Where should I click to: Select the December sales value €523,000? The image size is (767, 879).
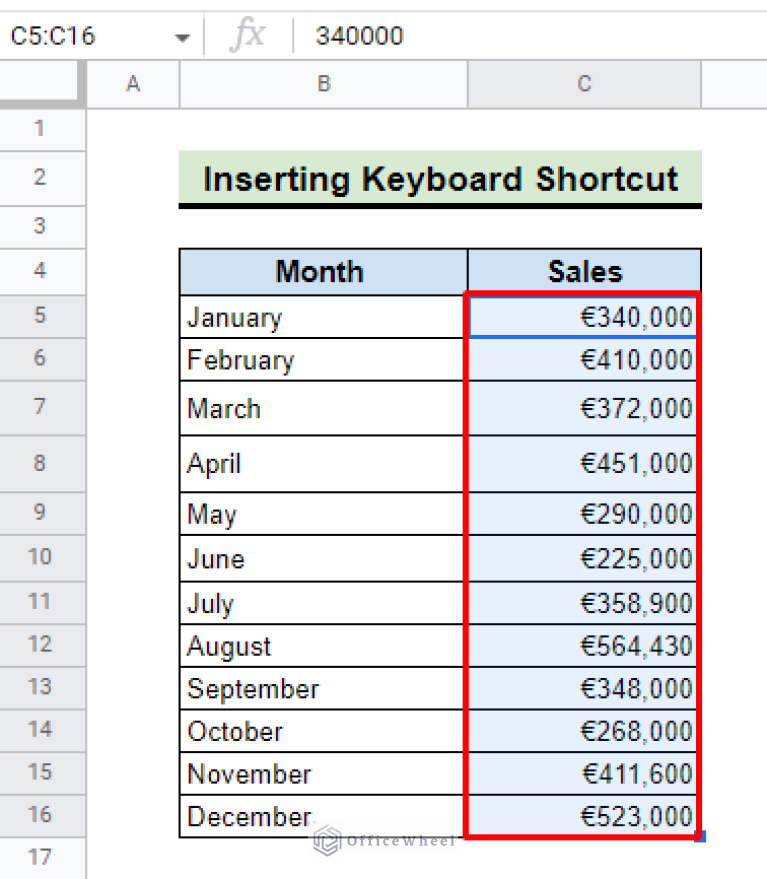pyautogui.click(x=584, y=816)
